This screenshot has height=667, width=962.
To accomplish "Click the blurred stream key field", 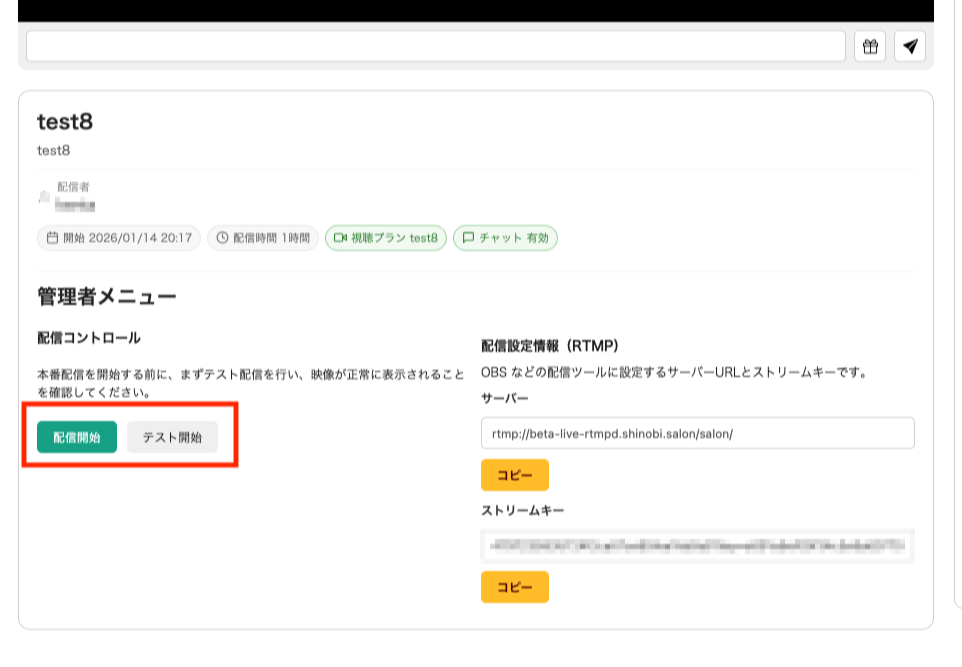I will pos(697,546).
